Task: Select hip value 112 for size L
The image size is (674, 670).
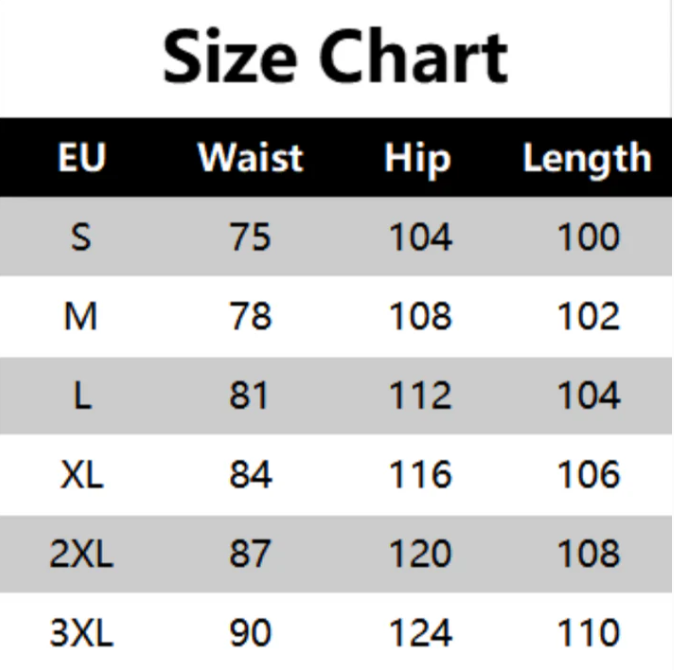Action: click(x=419, y=396)
